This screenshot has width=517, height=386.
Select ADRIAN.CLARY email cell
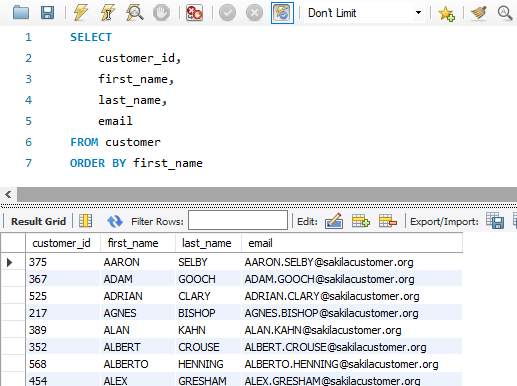pyautogui.click(x=352, y=296)
